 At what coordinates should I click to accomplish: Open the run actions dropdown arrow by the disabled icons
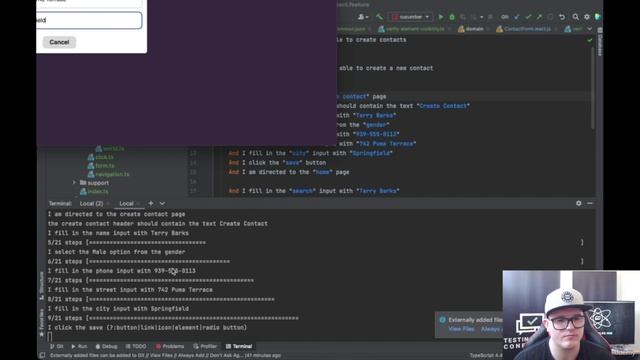pyautogui.click(x=482, y=17)
